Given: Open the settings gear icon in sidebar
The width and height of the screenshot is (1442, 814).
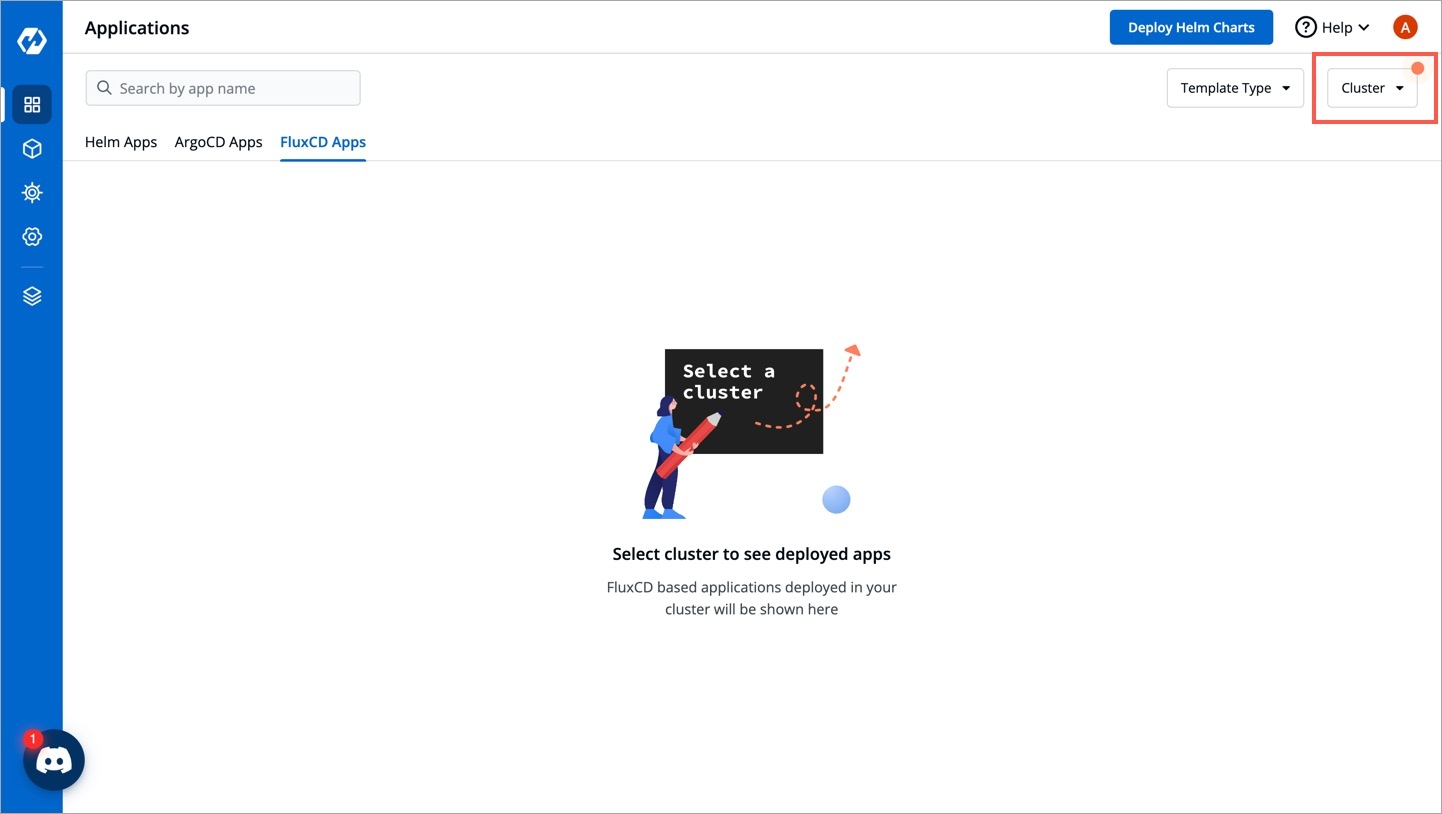Looking at the screenshot, I should (32, 237).
